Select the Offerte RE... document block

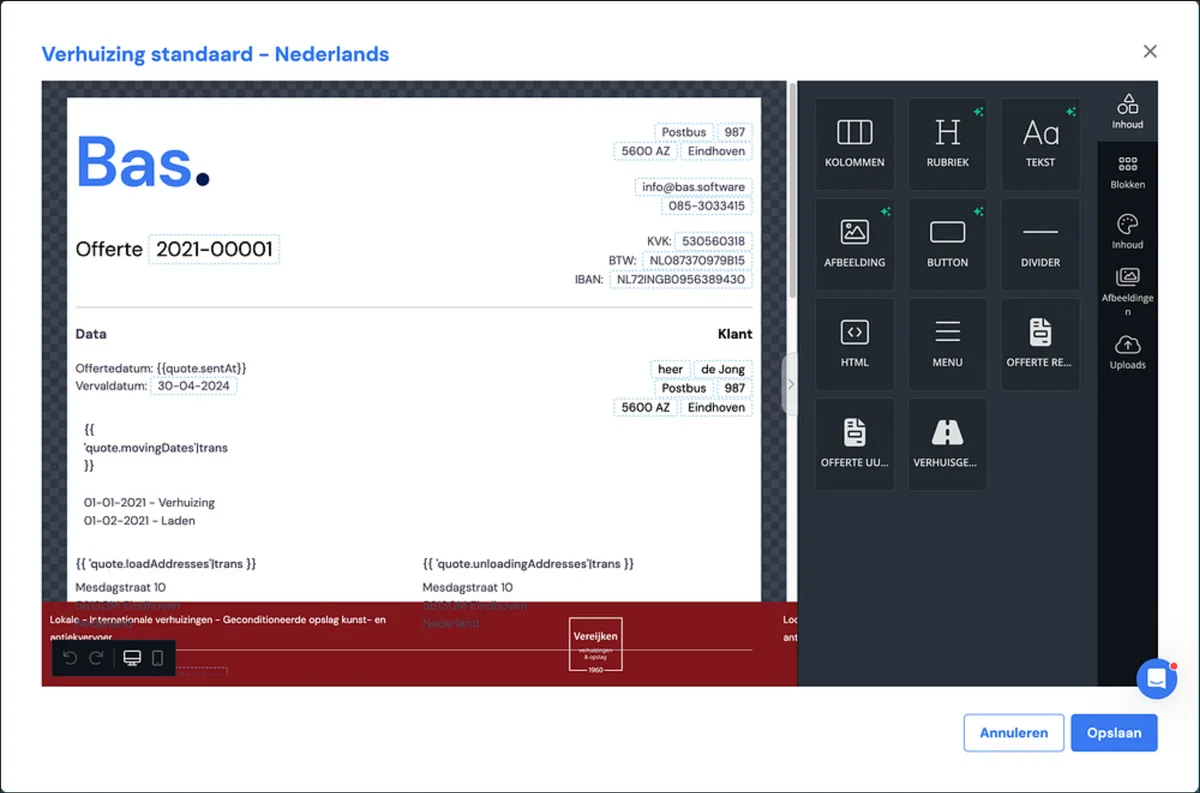tap(1040, 344)
